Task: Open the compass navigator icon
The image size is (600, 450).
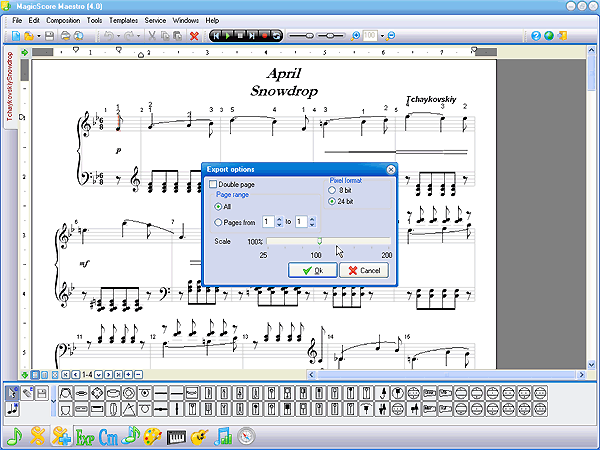Action: (x=246, y=437)
